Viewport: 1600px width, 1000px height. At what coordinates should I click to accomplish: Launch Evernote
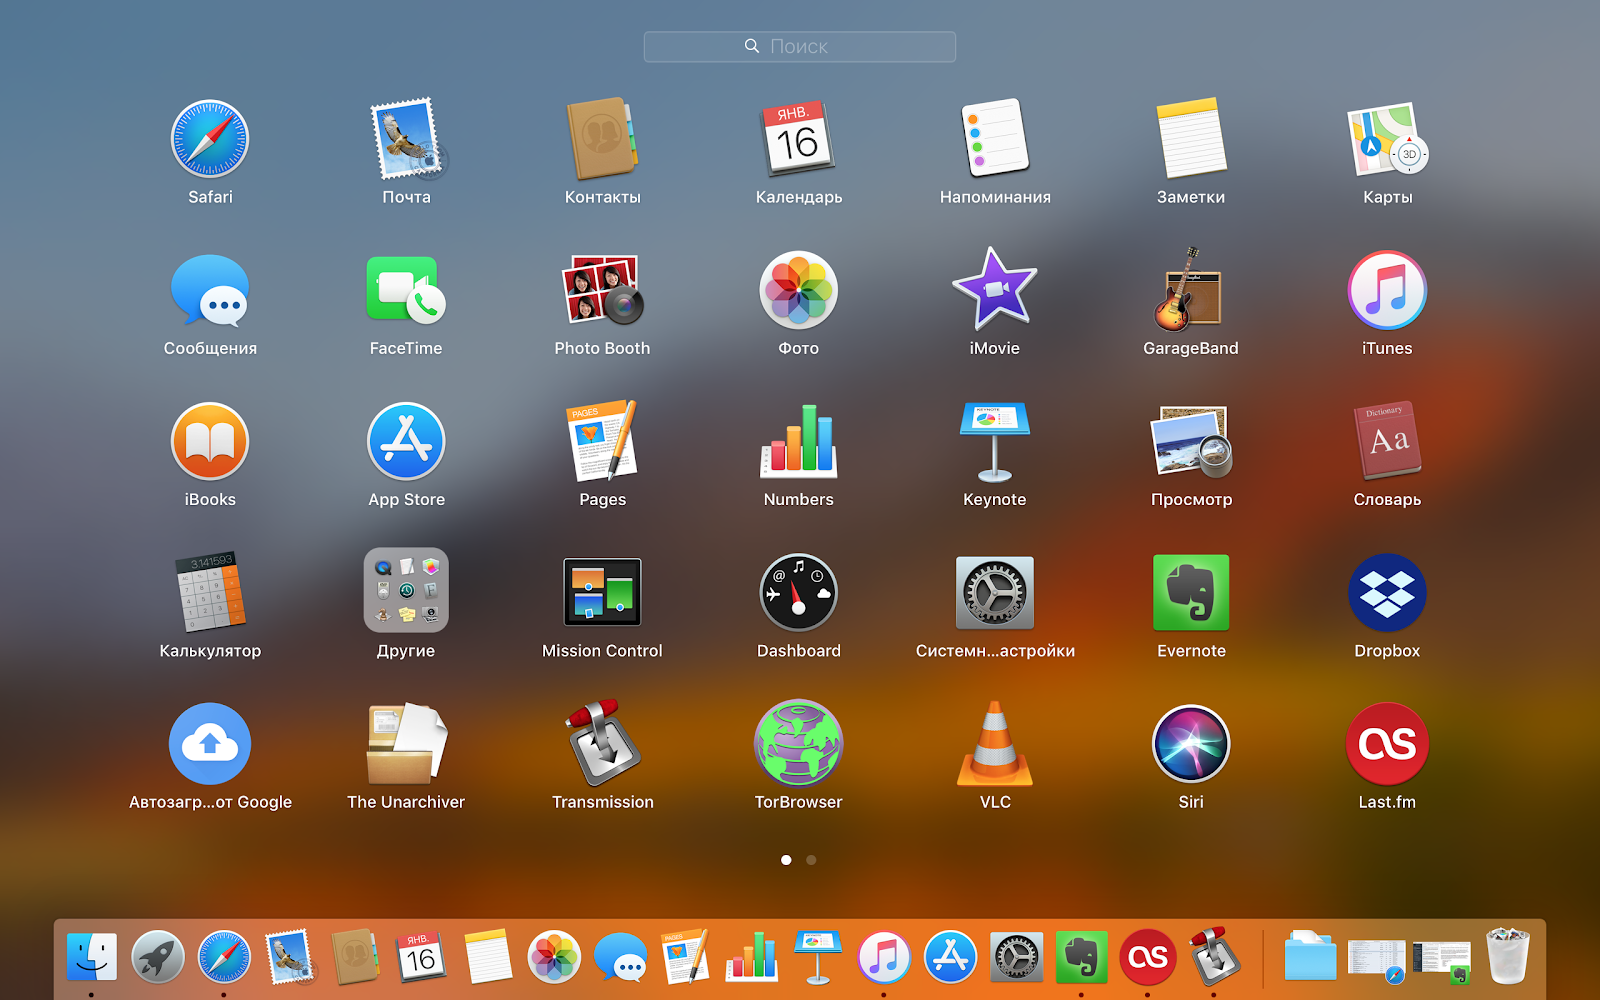coord(1190,593)
